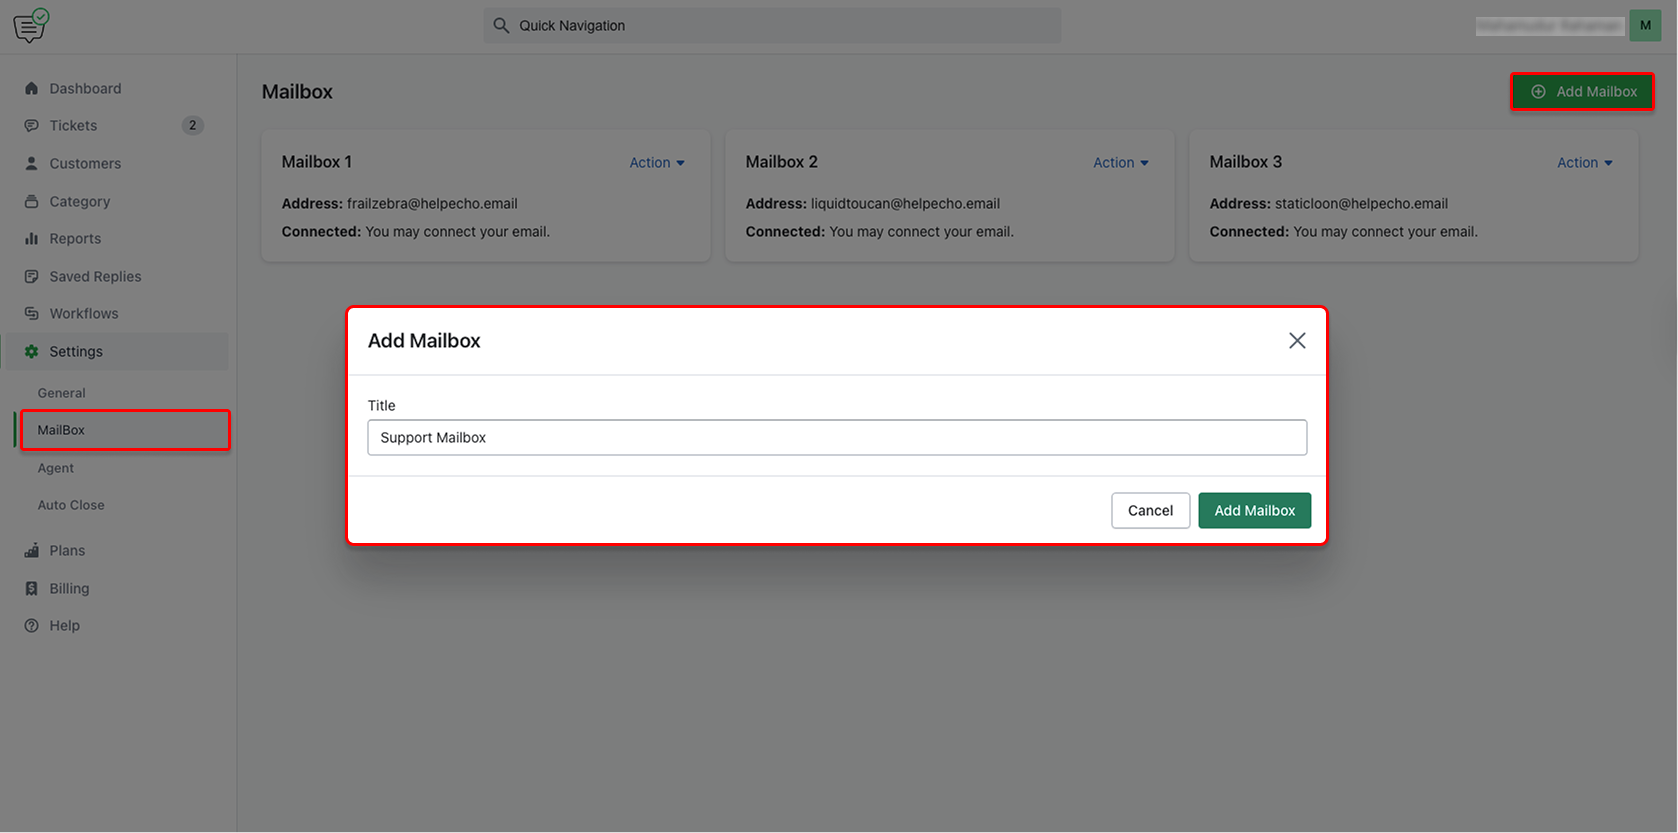Confirm with green Add Mailbox dialog button
Viewport: 1678px width, 833px height.
[1254, 510]
